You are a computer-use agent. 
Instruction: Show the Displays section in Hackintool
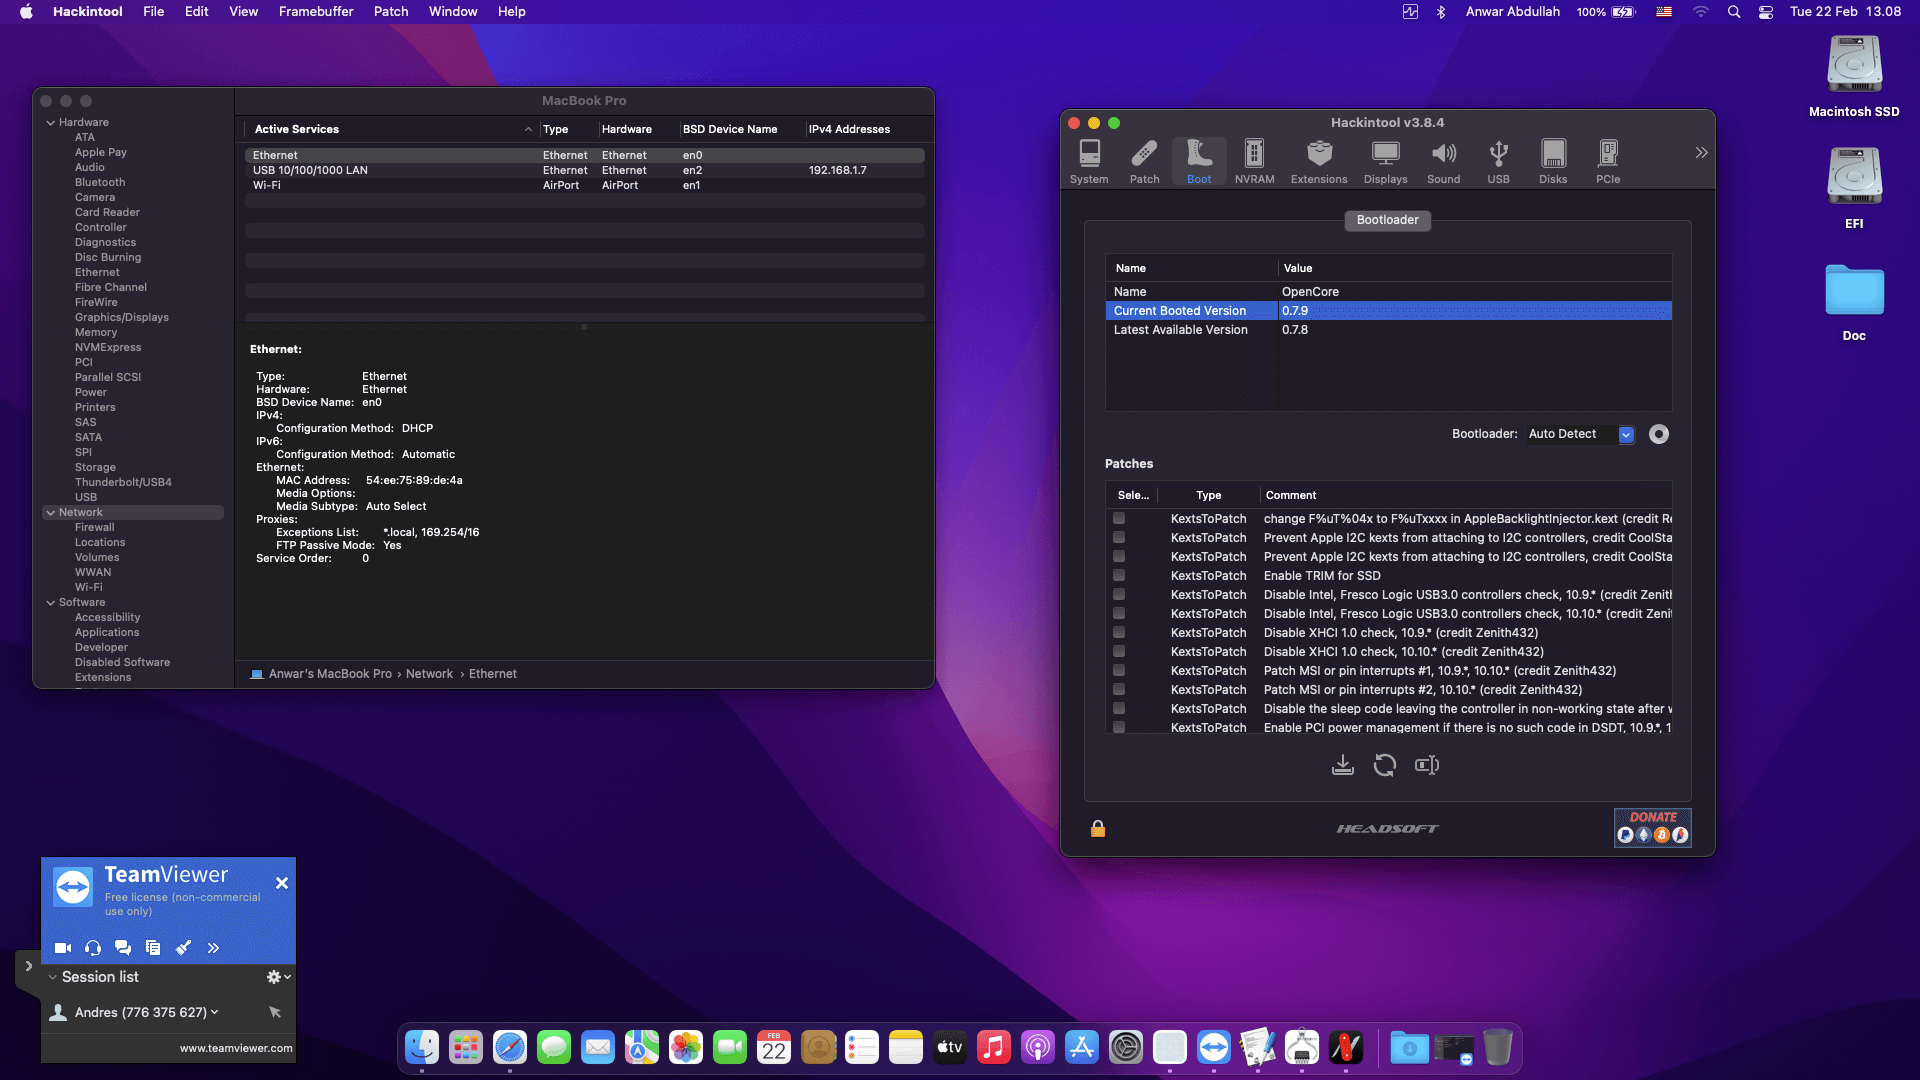pyautogui.click(x=1385, y=162)
